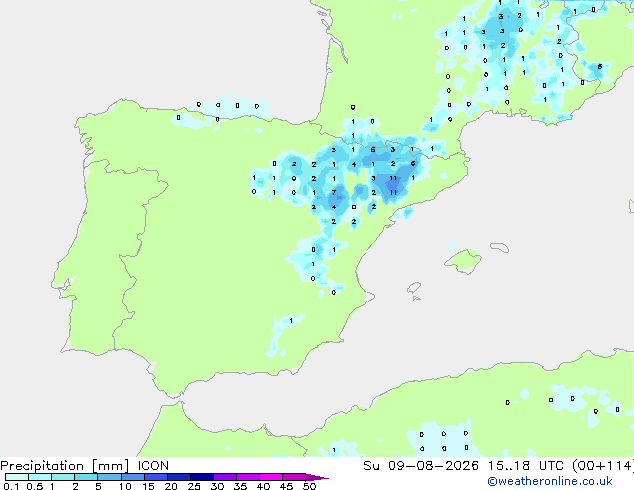This screenshot has width=634, height=490.
Task: Click the 20–25 mm legend swatch
Action: pyautogui.click(x=178, y=477)
